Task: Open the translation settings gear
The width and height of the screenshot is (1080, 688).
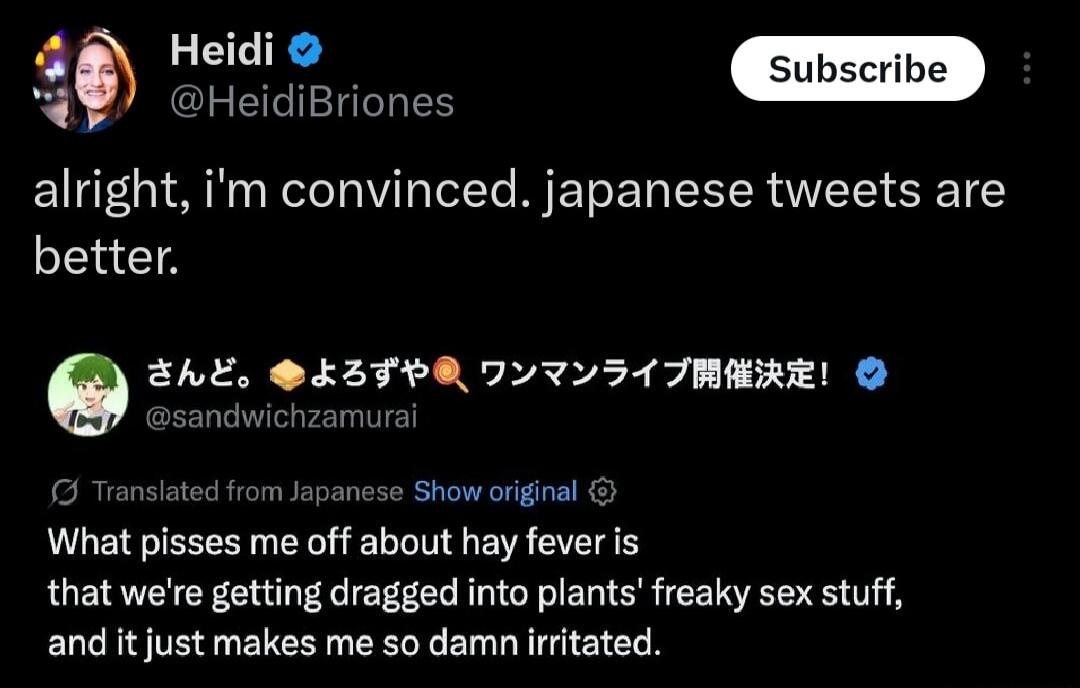Action: pos(602,492)
